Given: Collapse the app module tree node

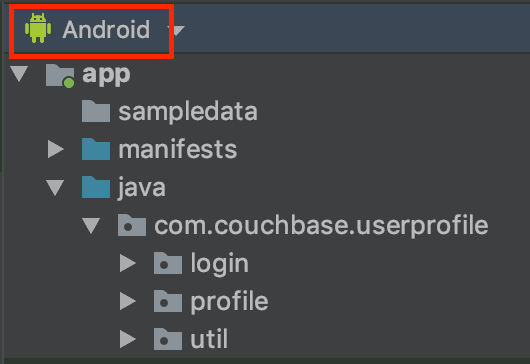Looking at the screenshot, I should coord(19,73).
